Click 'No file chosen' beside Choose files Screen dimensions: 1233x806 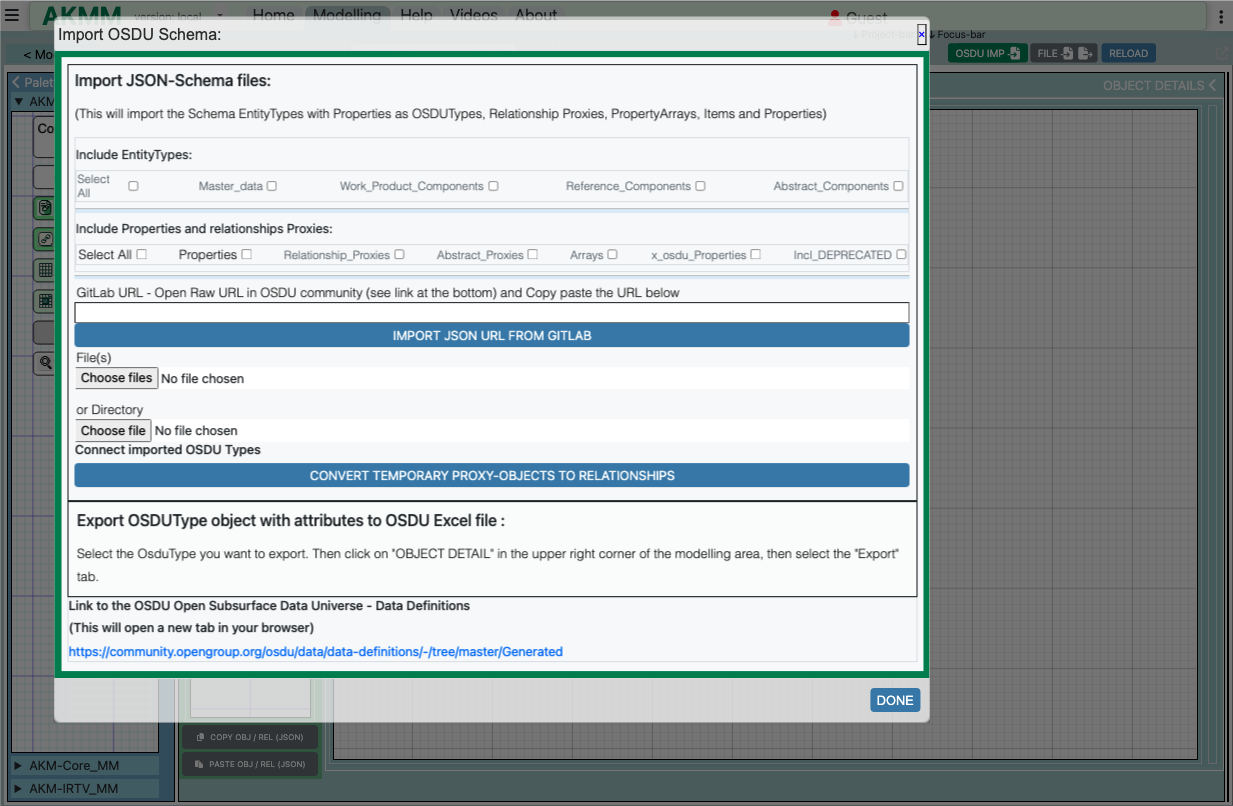[x=202, y=378]
